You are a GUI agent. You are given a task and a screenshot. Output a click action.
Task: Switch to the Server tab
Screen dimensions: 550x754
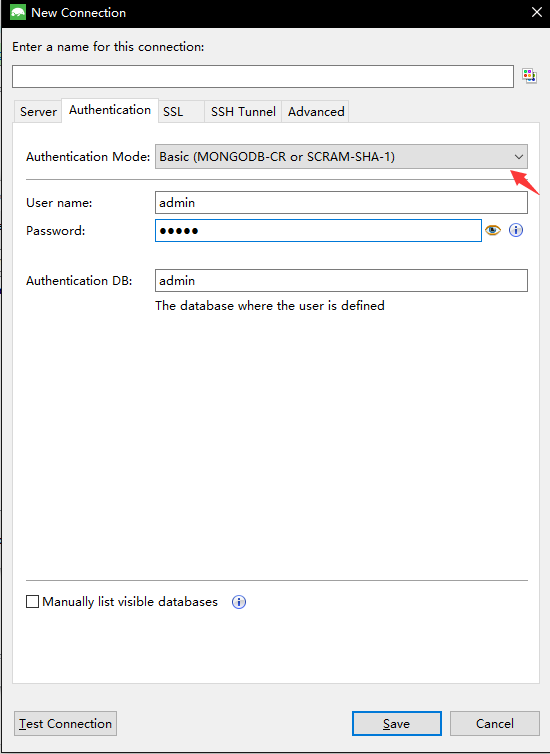click(x=38, y=112)
